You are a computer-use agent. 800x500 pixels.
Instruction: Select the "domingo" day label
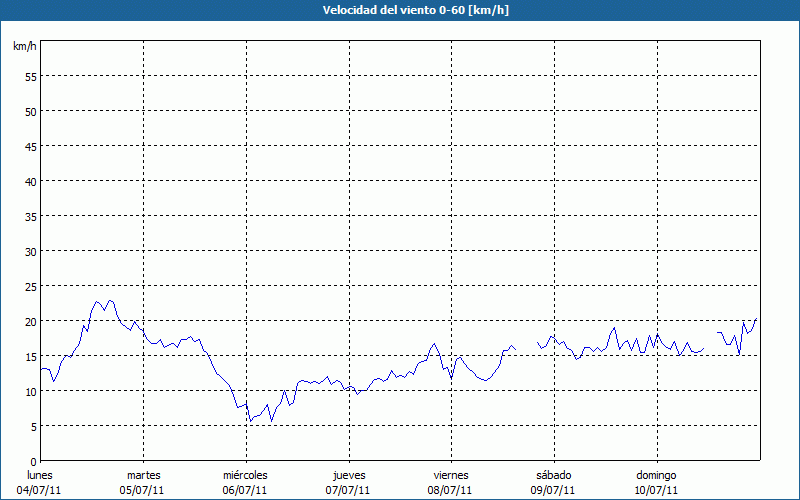(656, 475)
